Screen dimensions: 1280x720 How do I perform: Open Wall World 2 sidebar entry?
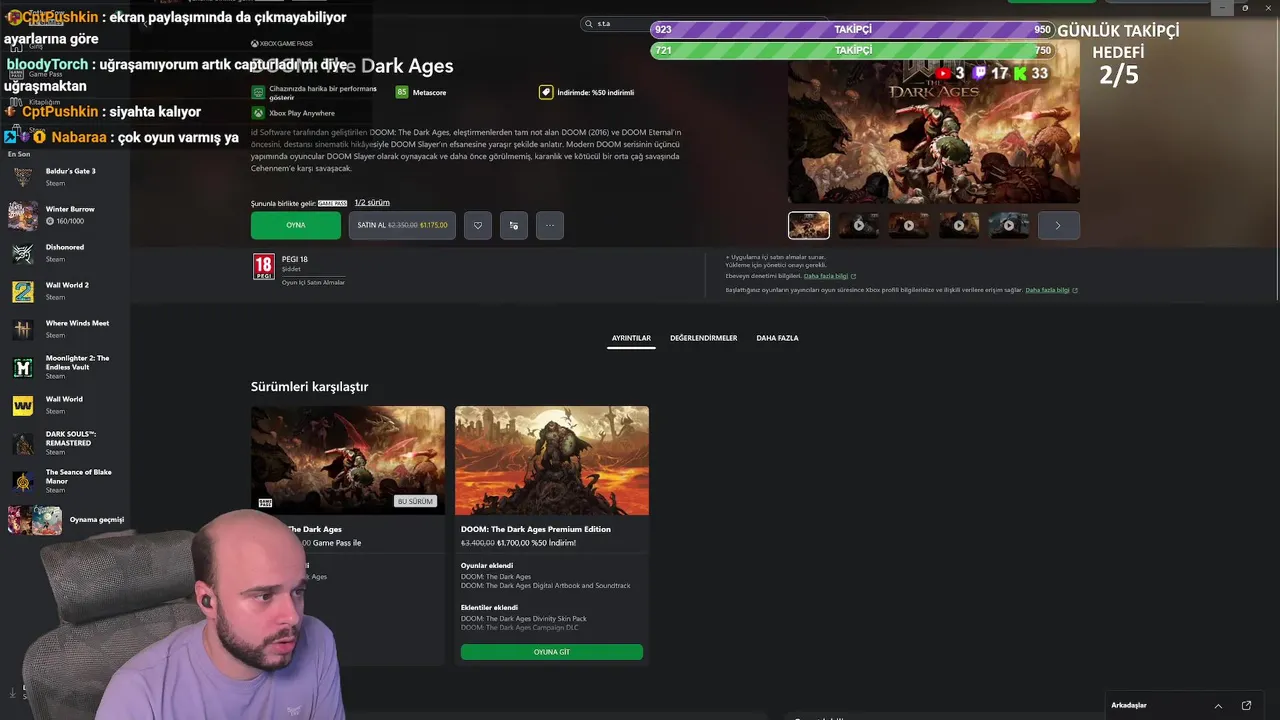[65, 291]
